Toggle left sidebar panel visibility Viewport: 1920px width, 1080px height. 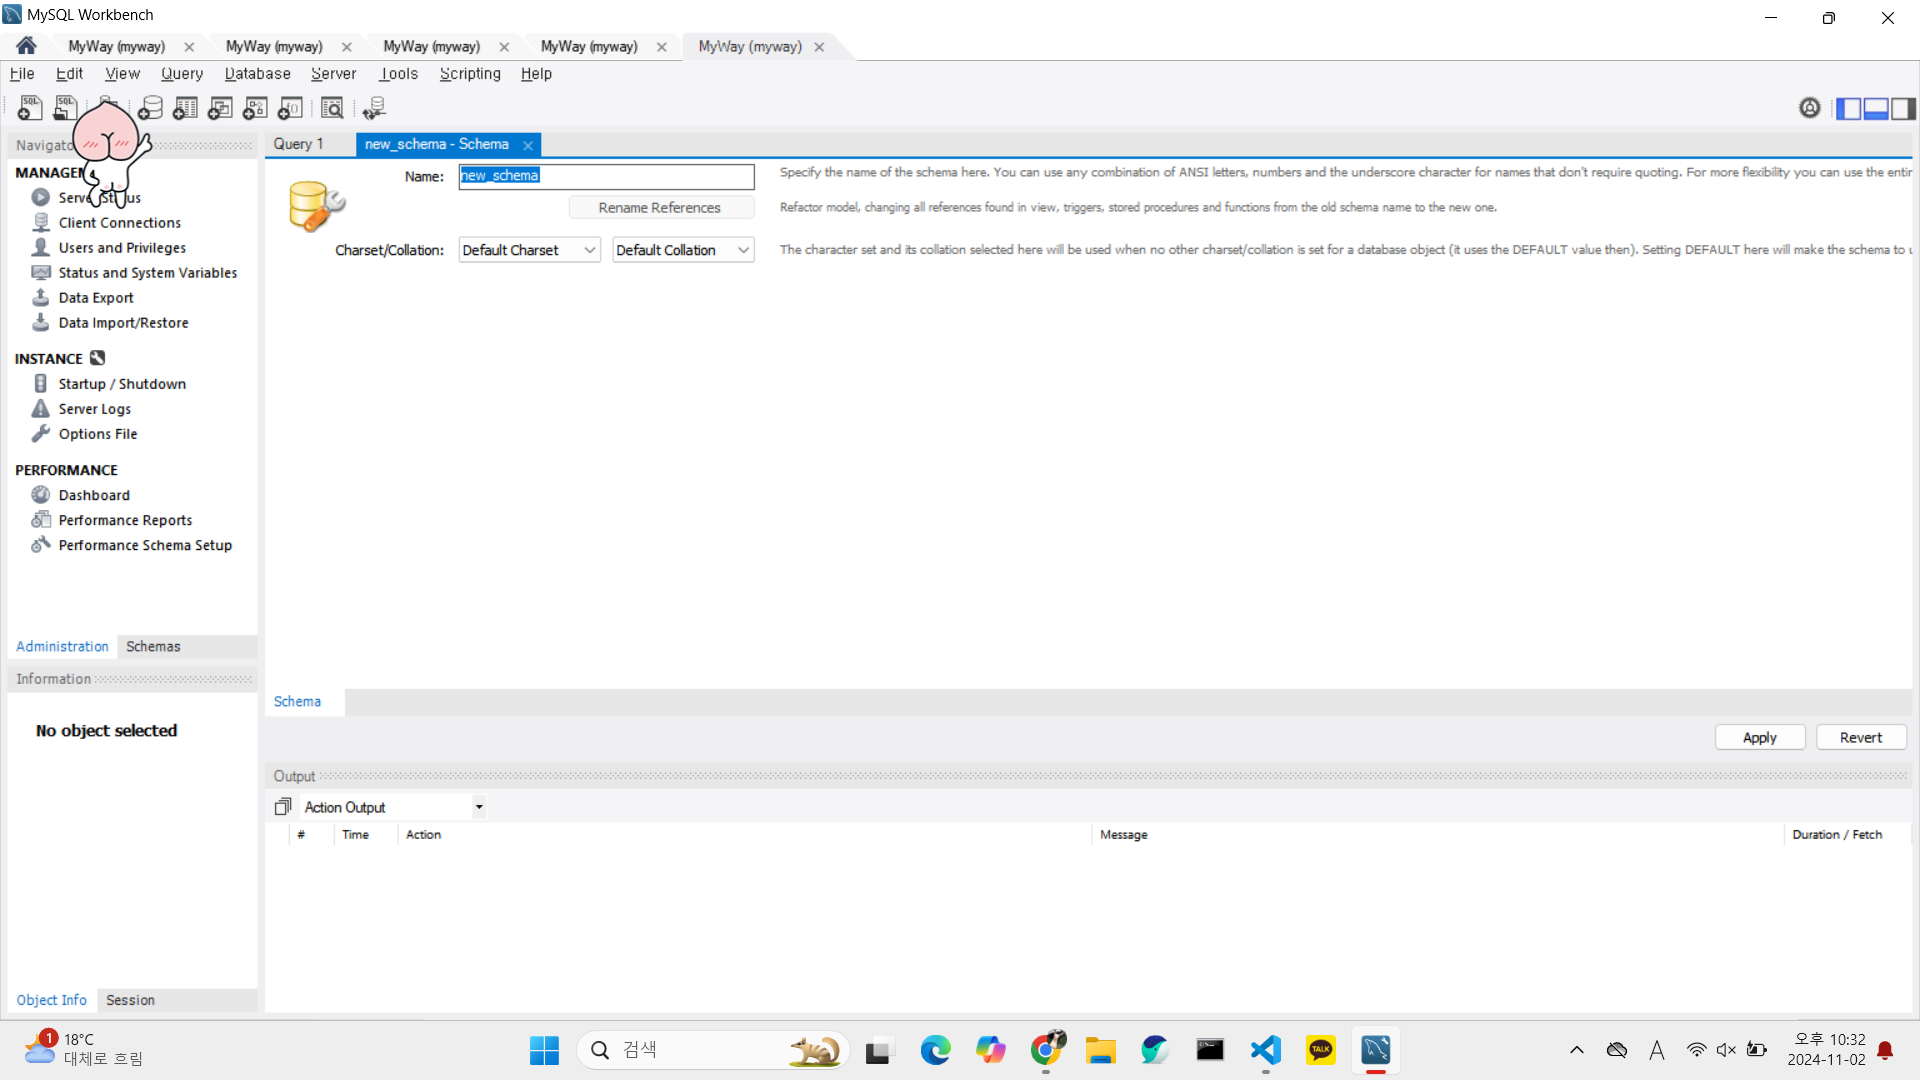point(1848,108)
